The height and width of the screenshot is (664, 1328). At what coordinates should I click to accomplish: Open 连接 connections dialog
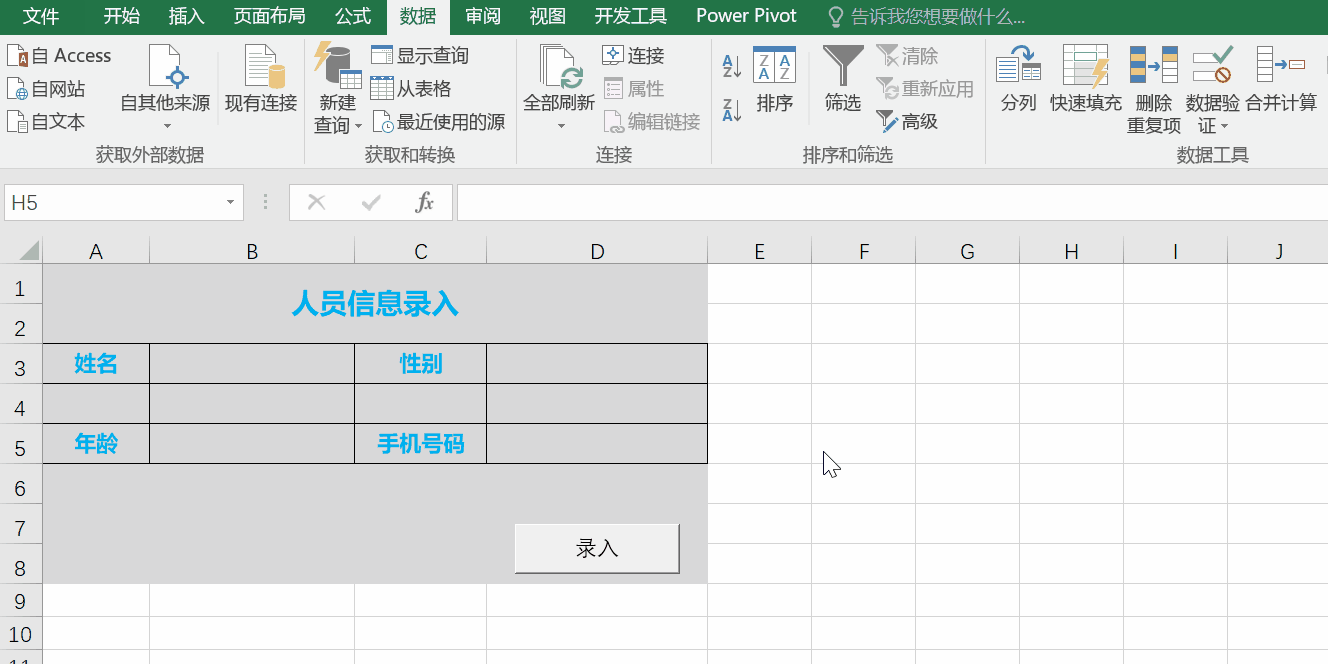coord(634,56)
